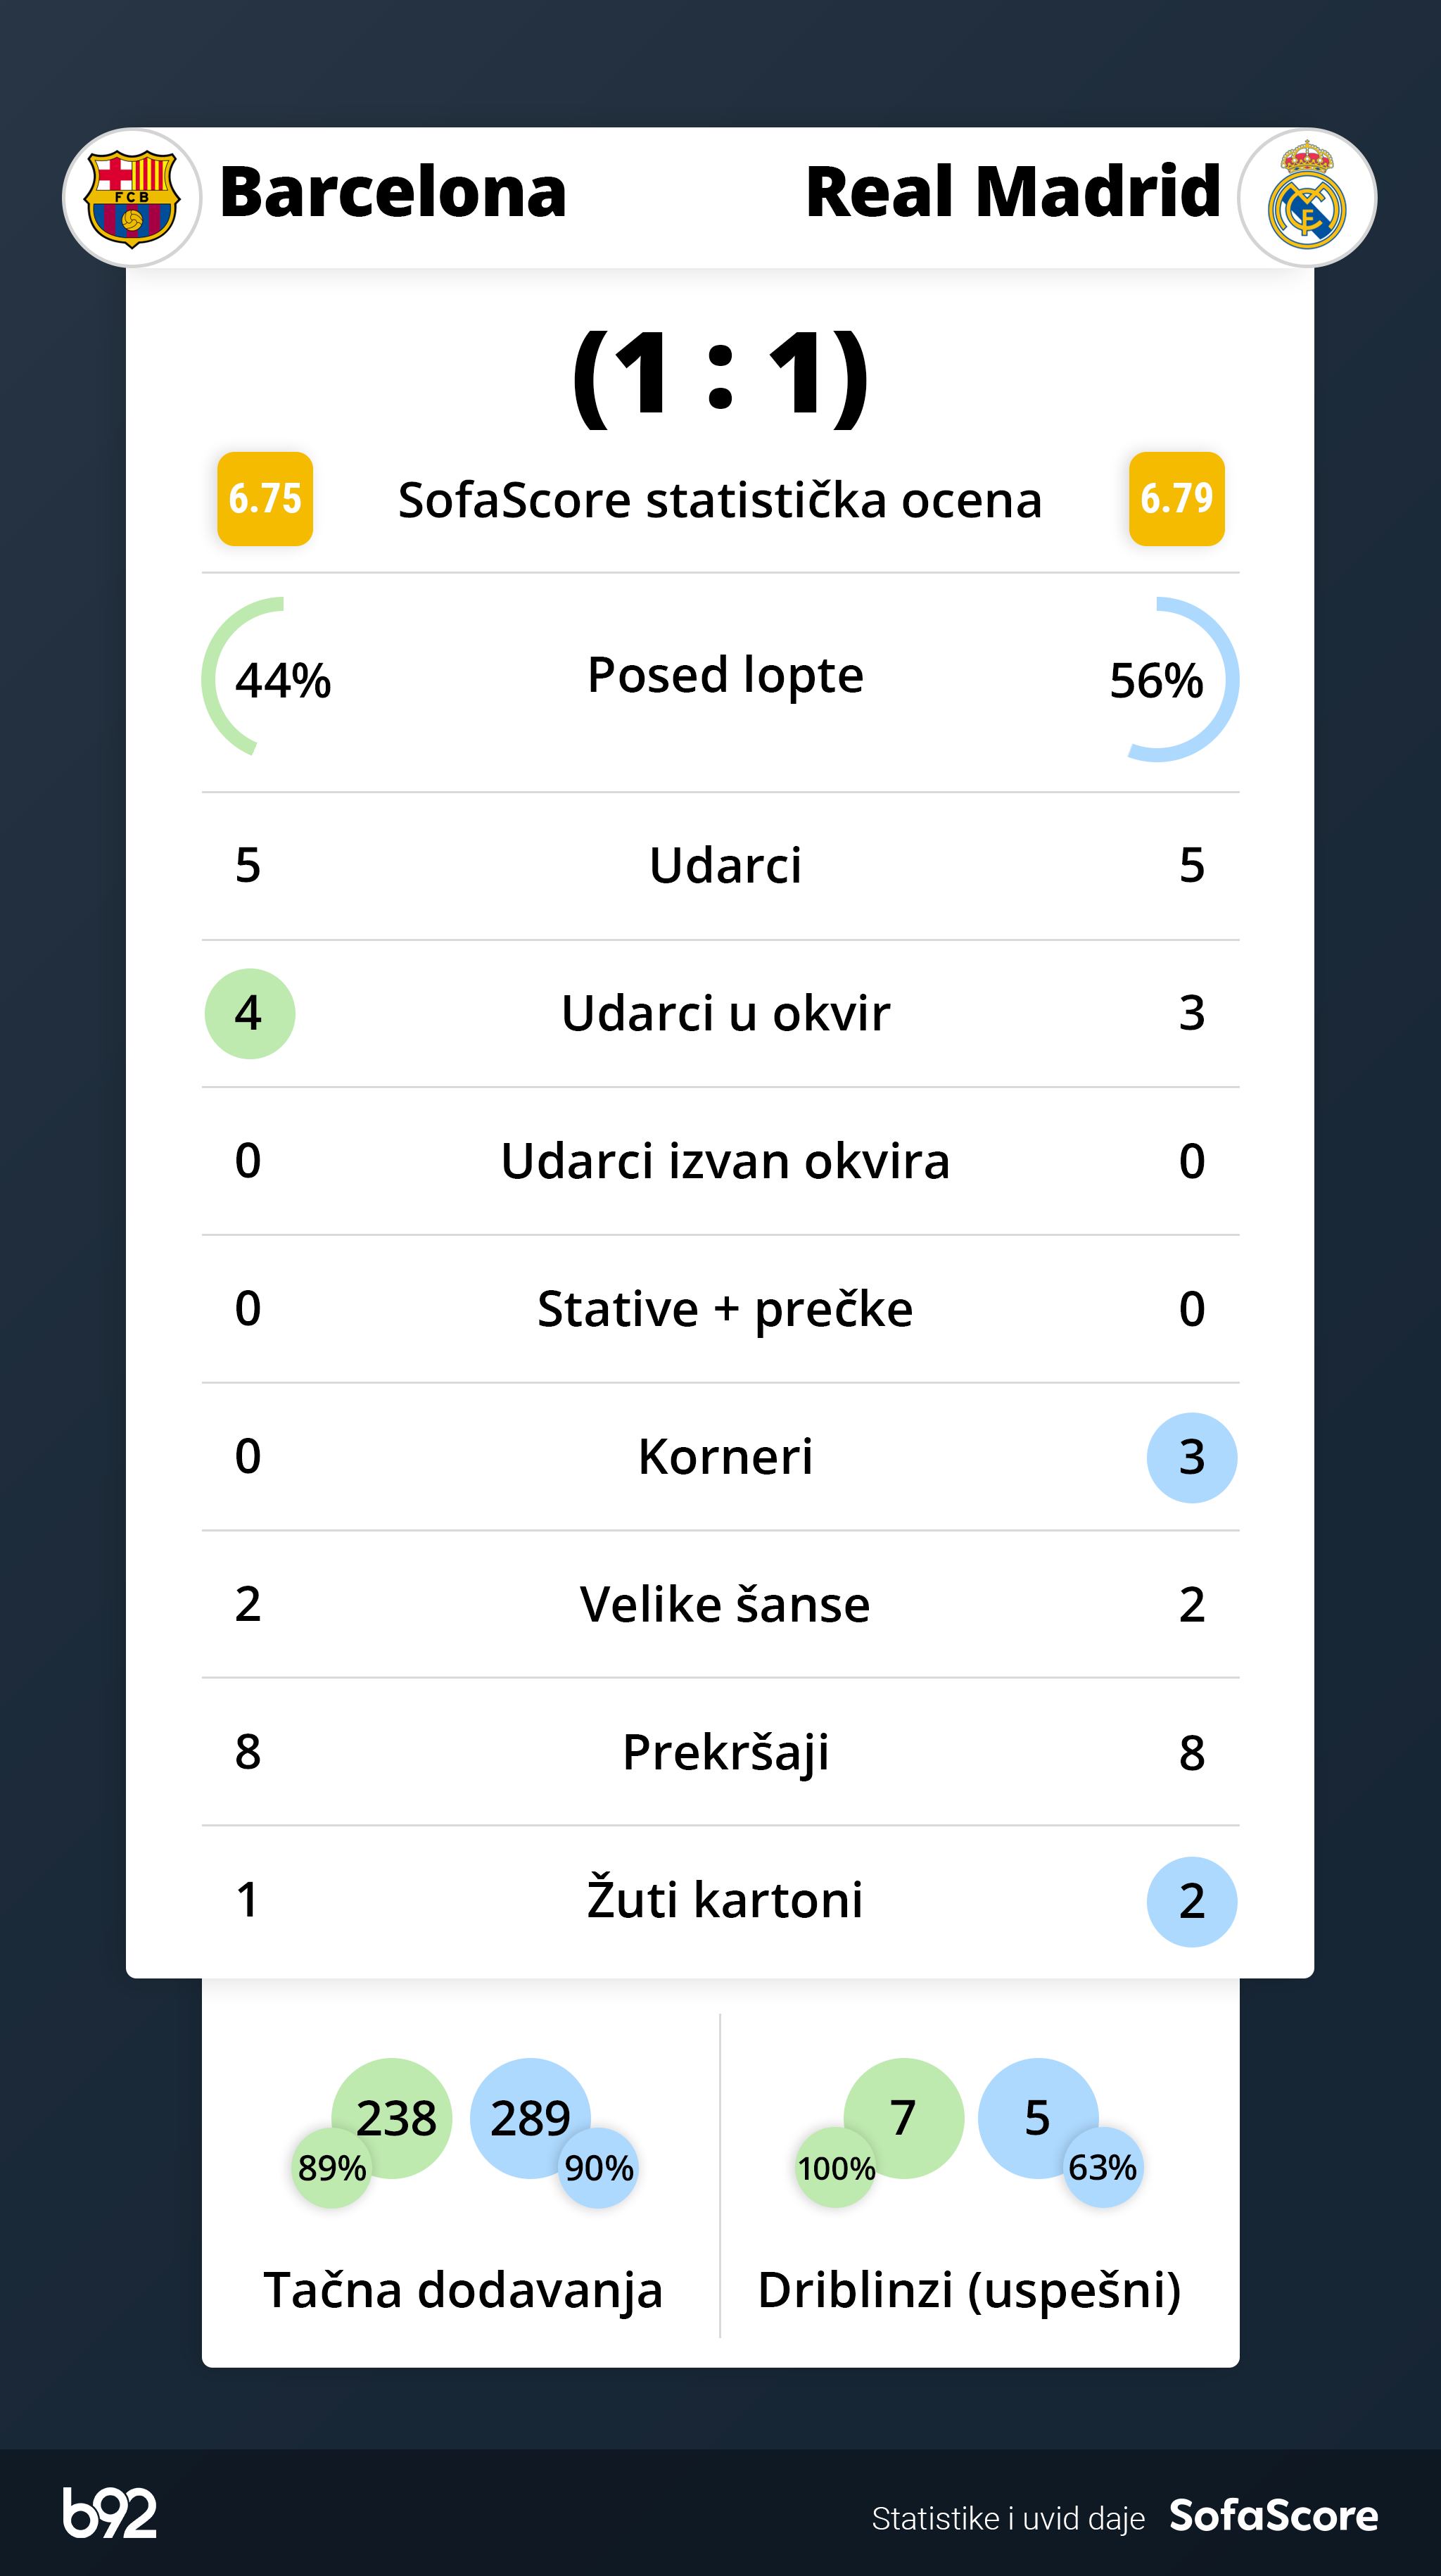
Task: Click the Real Madrid club crest
Action: pyautogui.click(x=1306, y=198)
